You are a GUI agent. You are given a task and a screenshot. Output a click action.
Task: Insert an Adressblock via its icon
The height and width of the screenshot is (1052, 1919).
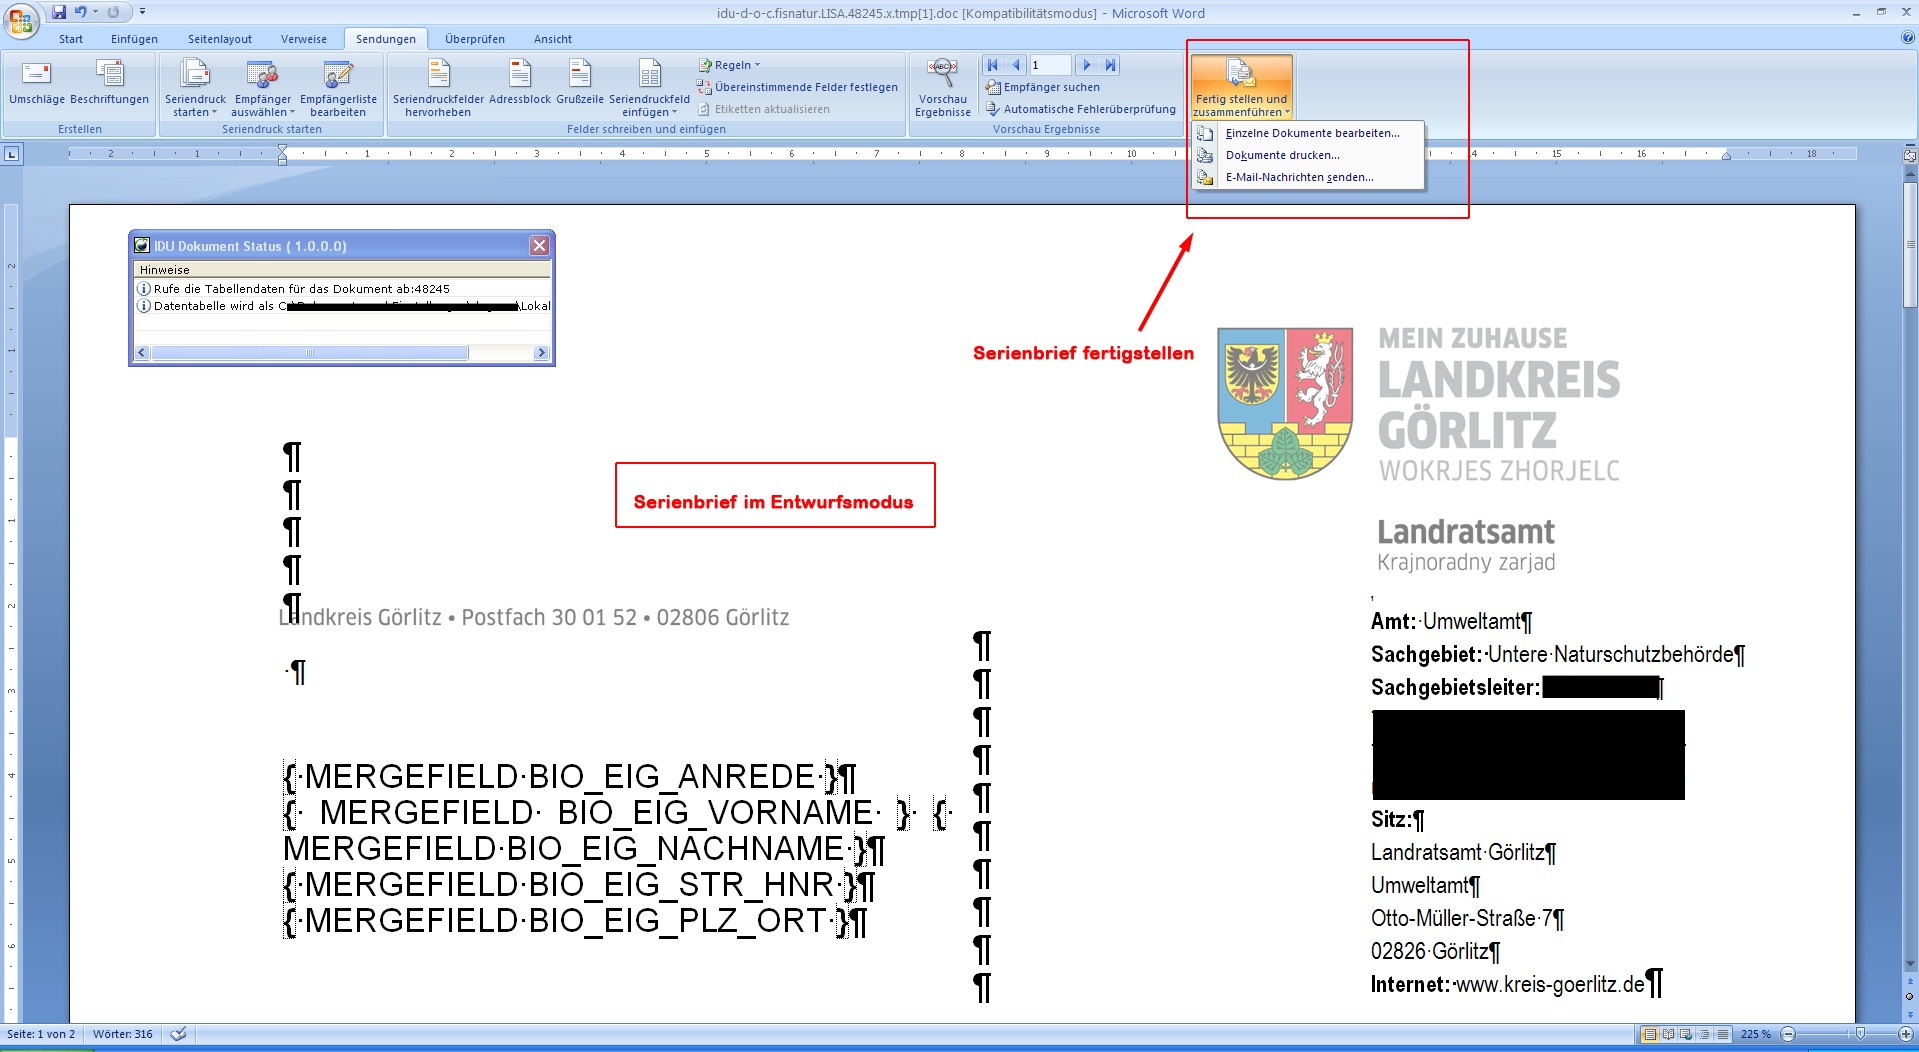pyautogui.click(x=519, y=75)
